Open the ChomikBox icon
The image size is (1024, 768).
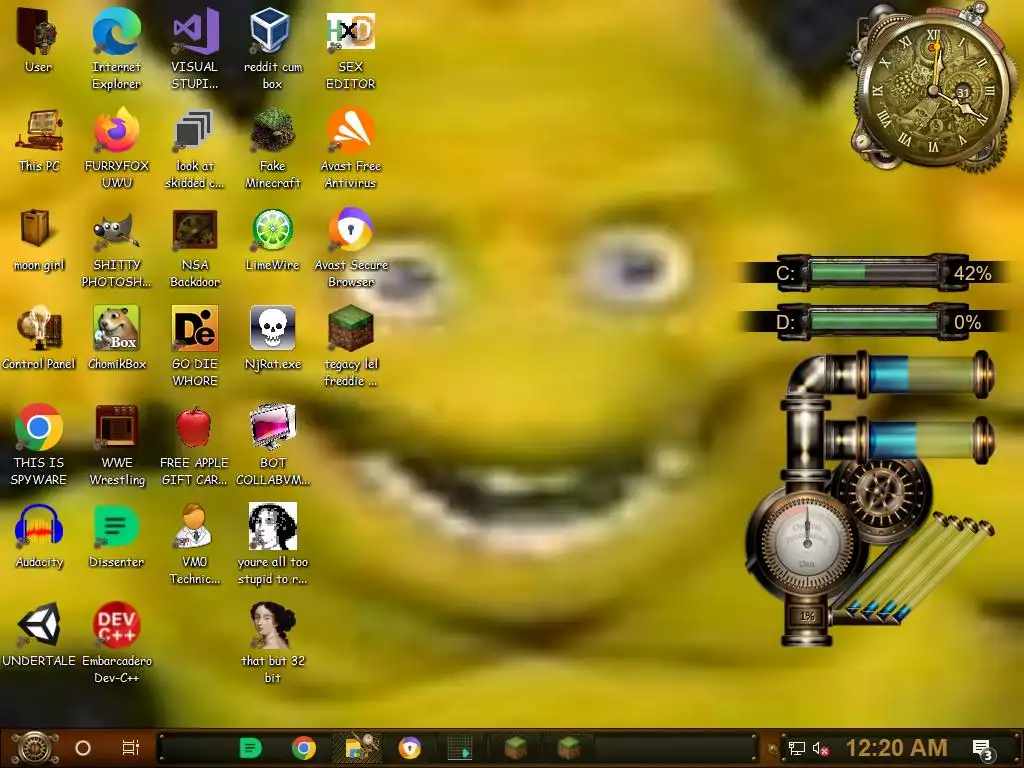click(116, 328)
